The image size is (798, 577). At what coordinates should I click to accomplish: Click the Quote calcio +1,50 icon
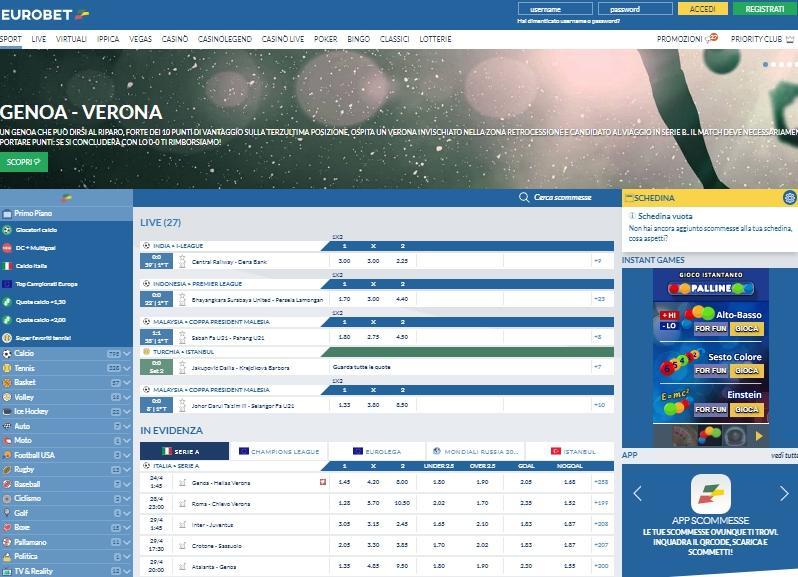(7, 302)
